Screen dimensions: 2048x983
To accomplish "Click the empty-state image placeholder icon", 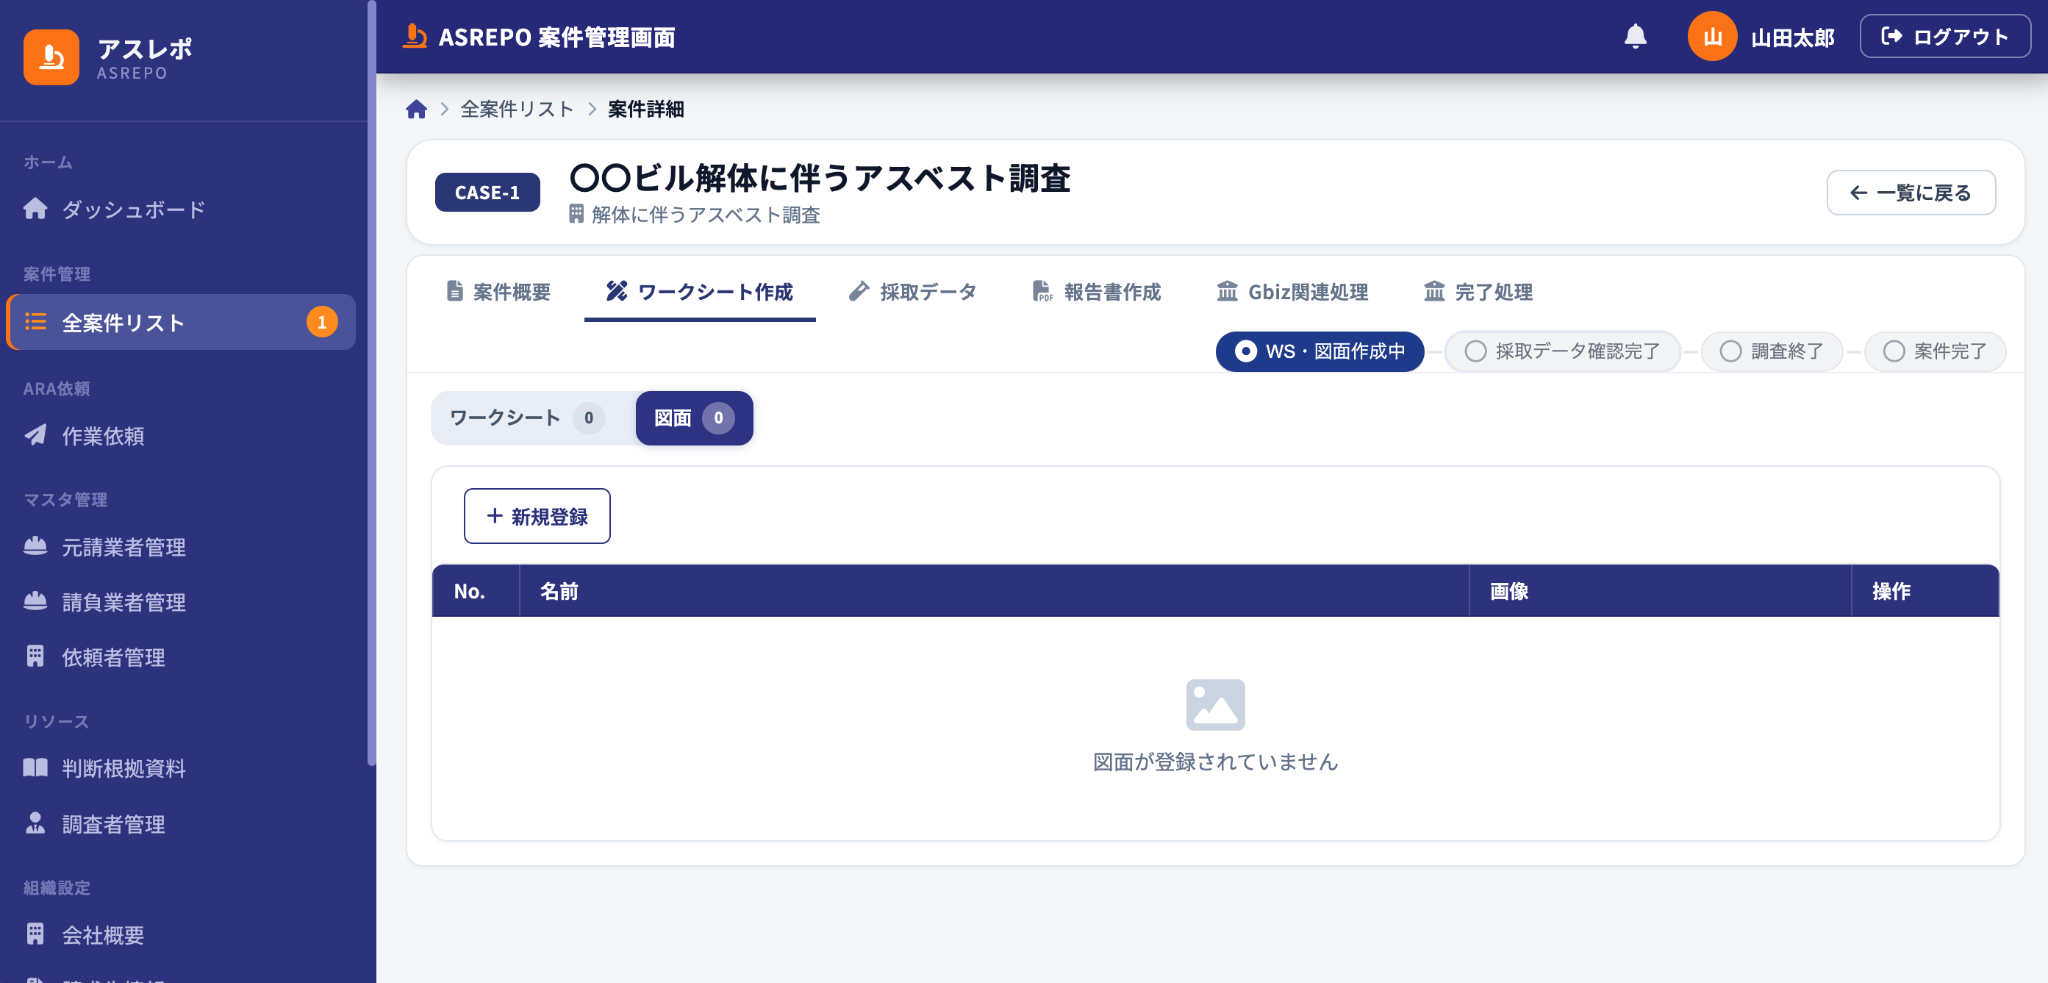I will click(1215, 705).
